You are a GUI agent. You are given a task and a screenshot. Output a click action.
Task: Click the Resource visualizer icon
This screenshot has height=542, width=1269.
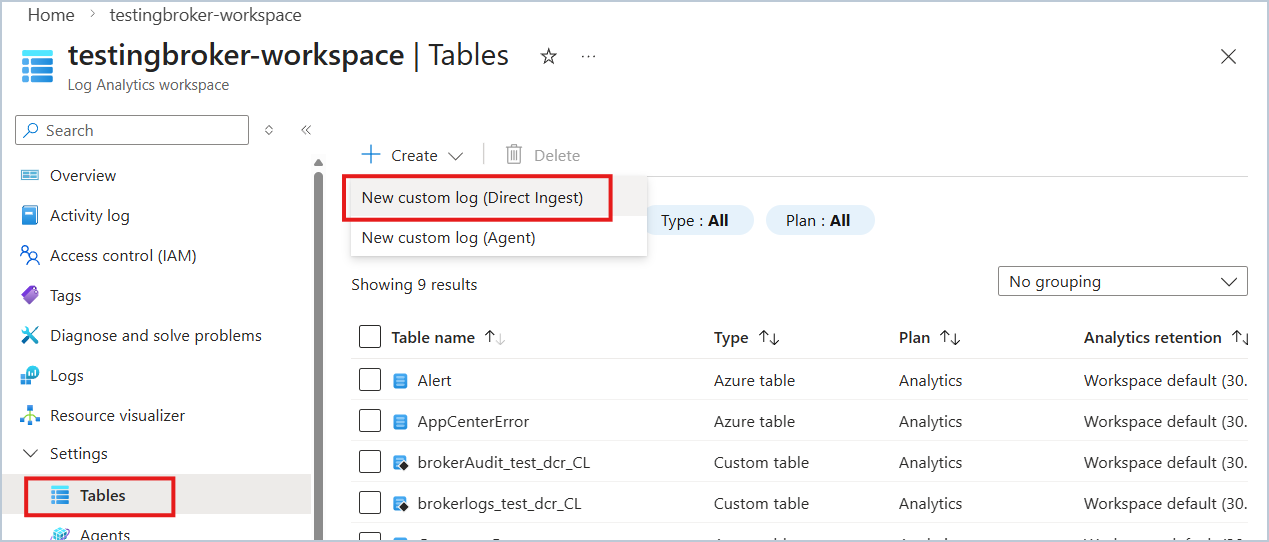[30, 415]
